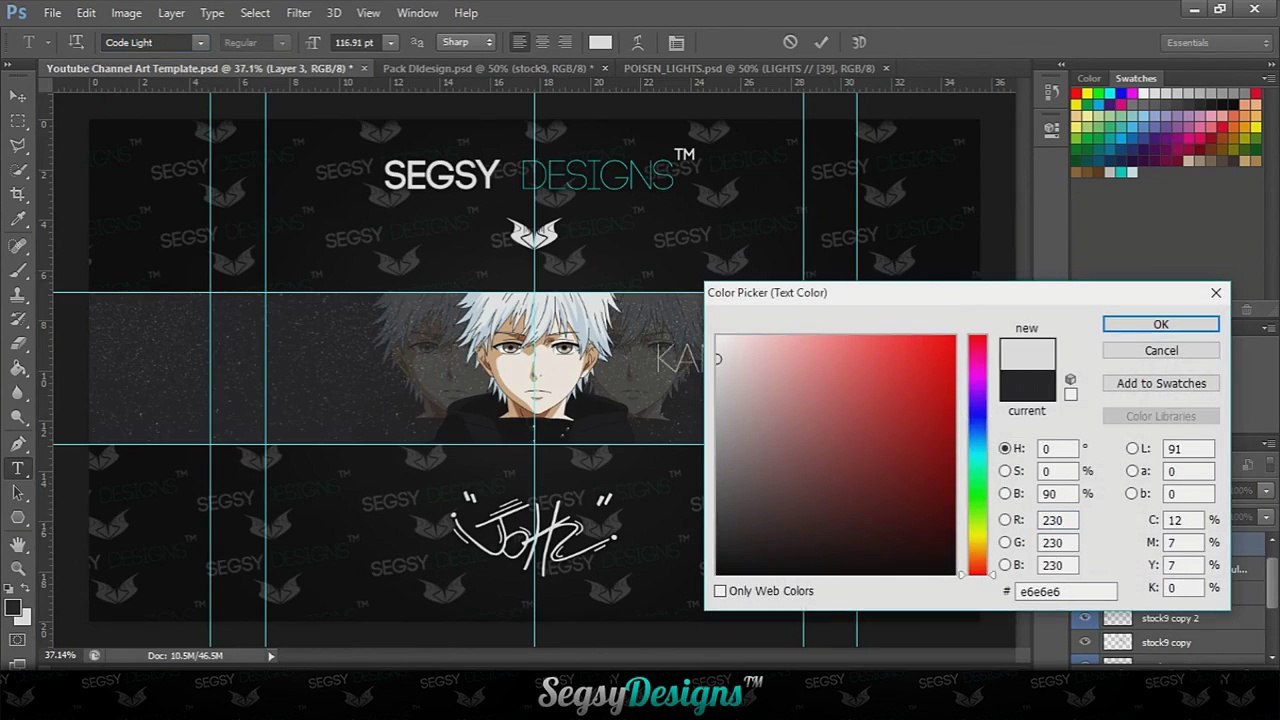Click the text color swatch in options bar

pyautogui.click(x=600, y=42)
